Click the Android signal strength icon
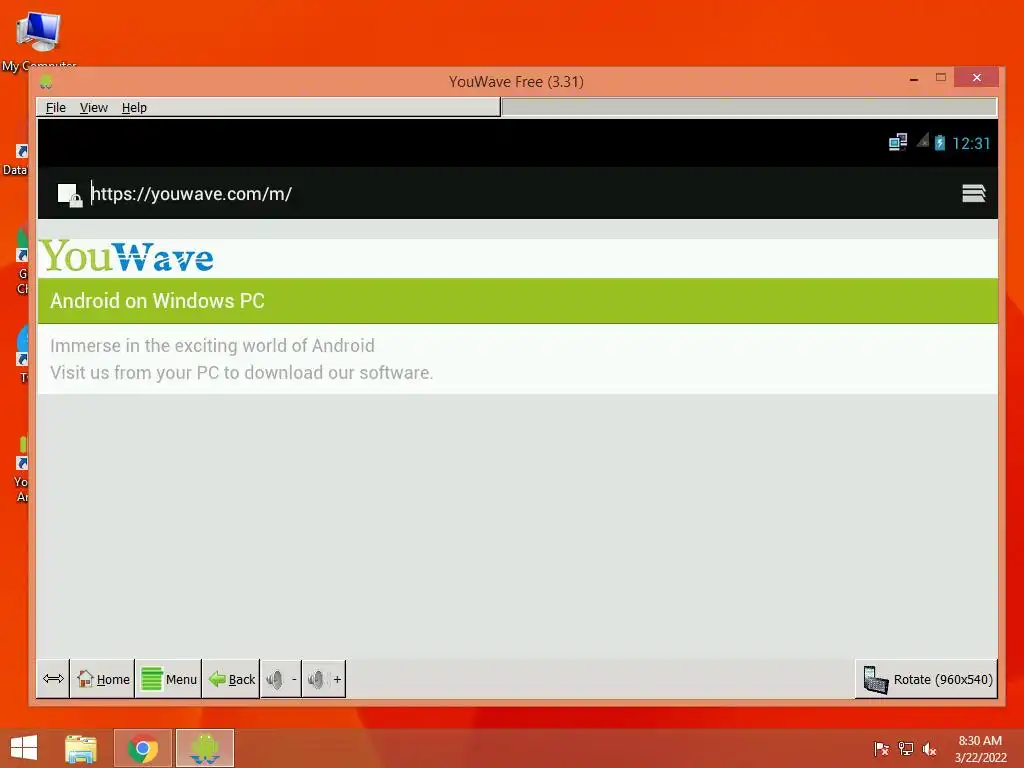 tap(922, 140)
